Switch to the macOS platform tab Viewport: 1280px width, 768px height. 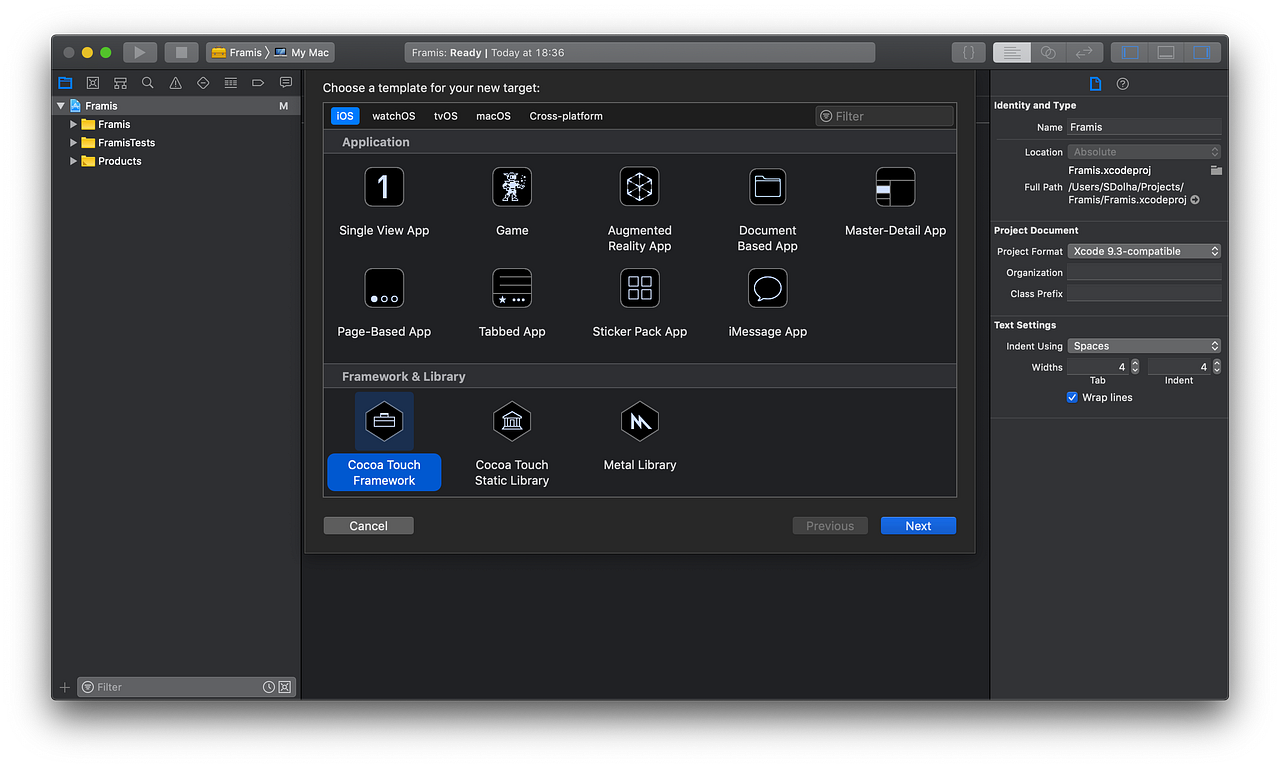(x=493, y=115)
